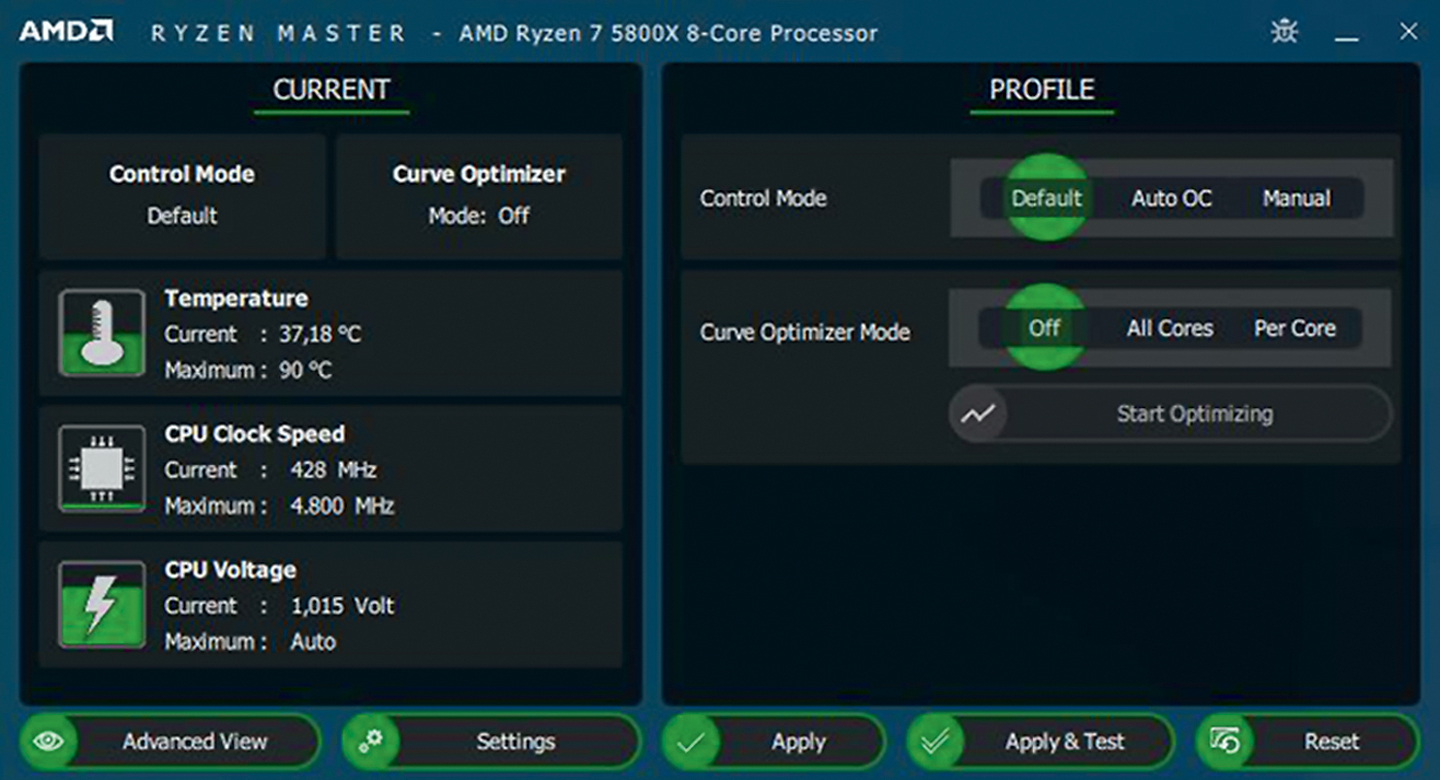
Task: Switch control mode to Auto OC
Action: point(1171,198)
